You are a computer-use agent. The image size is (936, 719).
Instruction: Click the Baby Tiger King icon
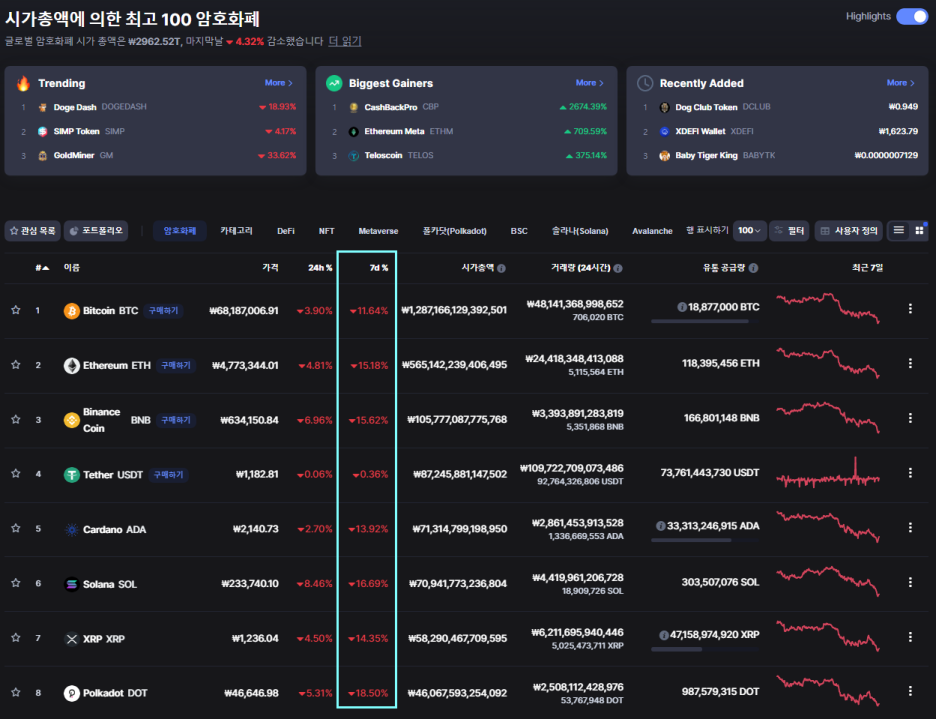[x=664, y=156]
